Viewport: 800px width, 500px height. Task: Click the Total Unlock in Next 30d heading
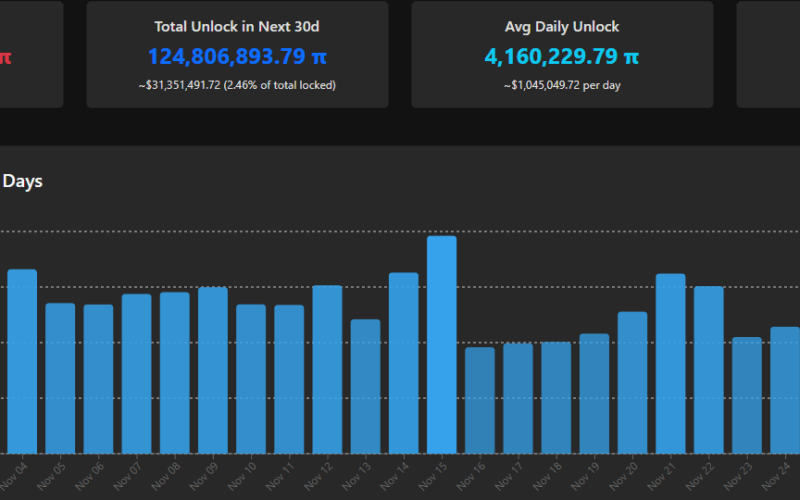click(237, 27)
